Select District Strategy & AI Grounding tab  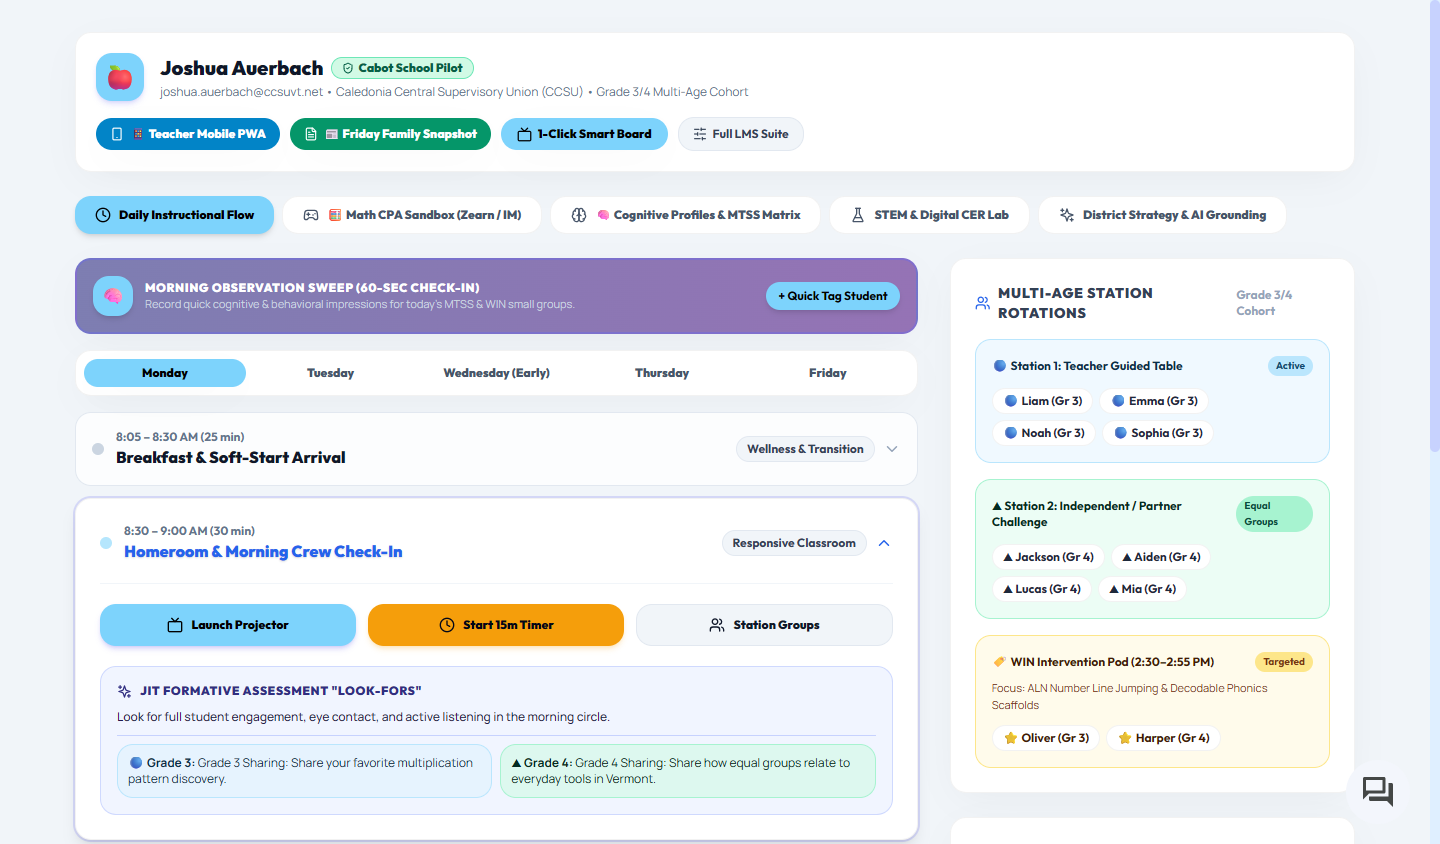click(1163, 215)
